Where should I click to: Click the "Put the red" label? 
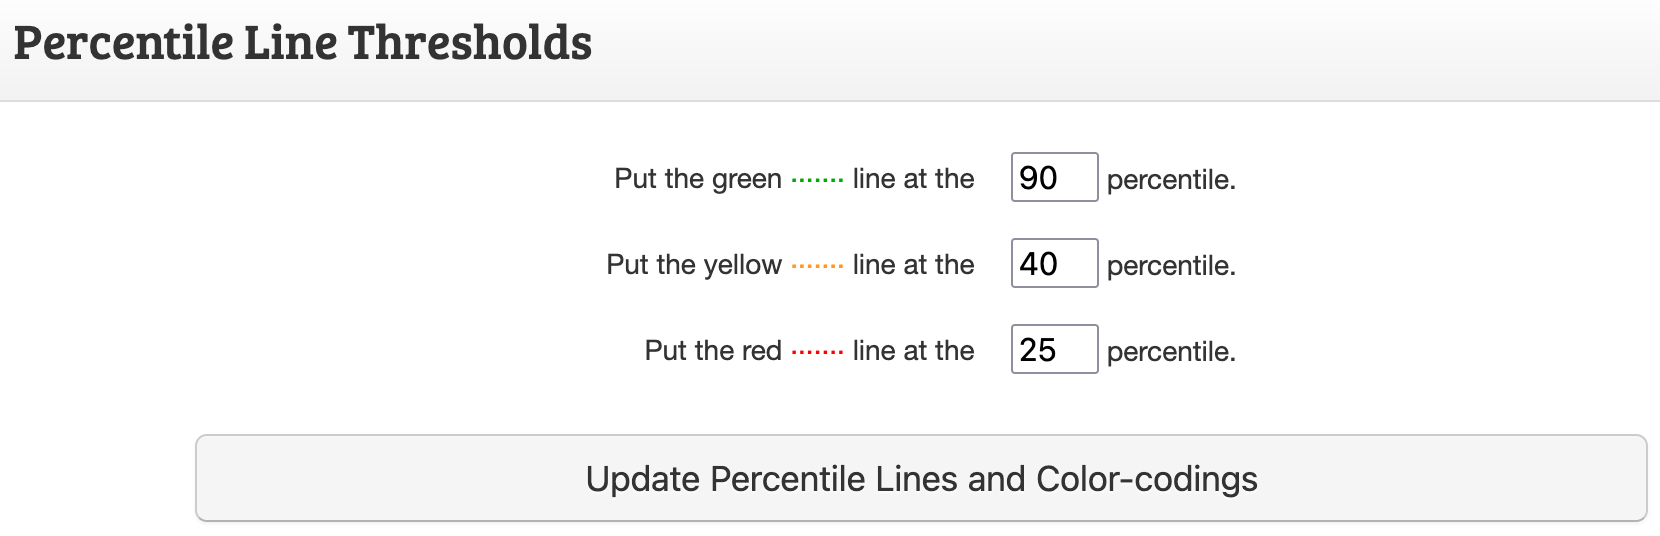pos(712,351)
